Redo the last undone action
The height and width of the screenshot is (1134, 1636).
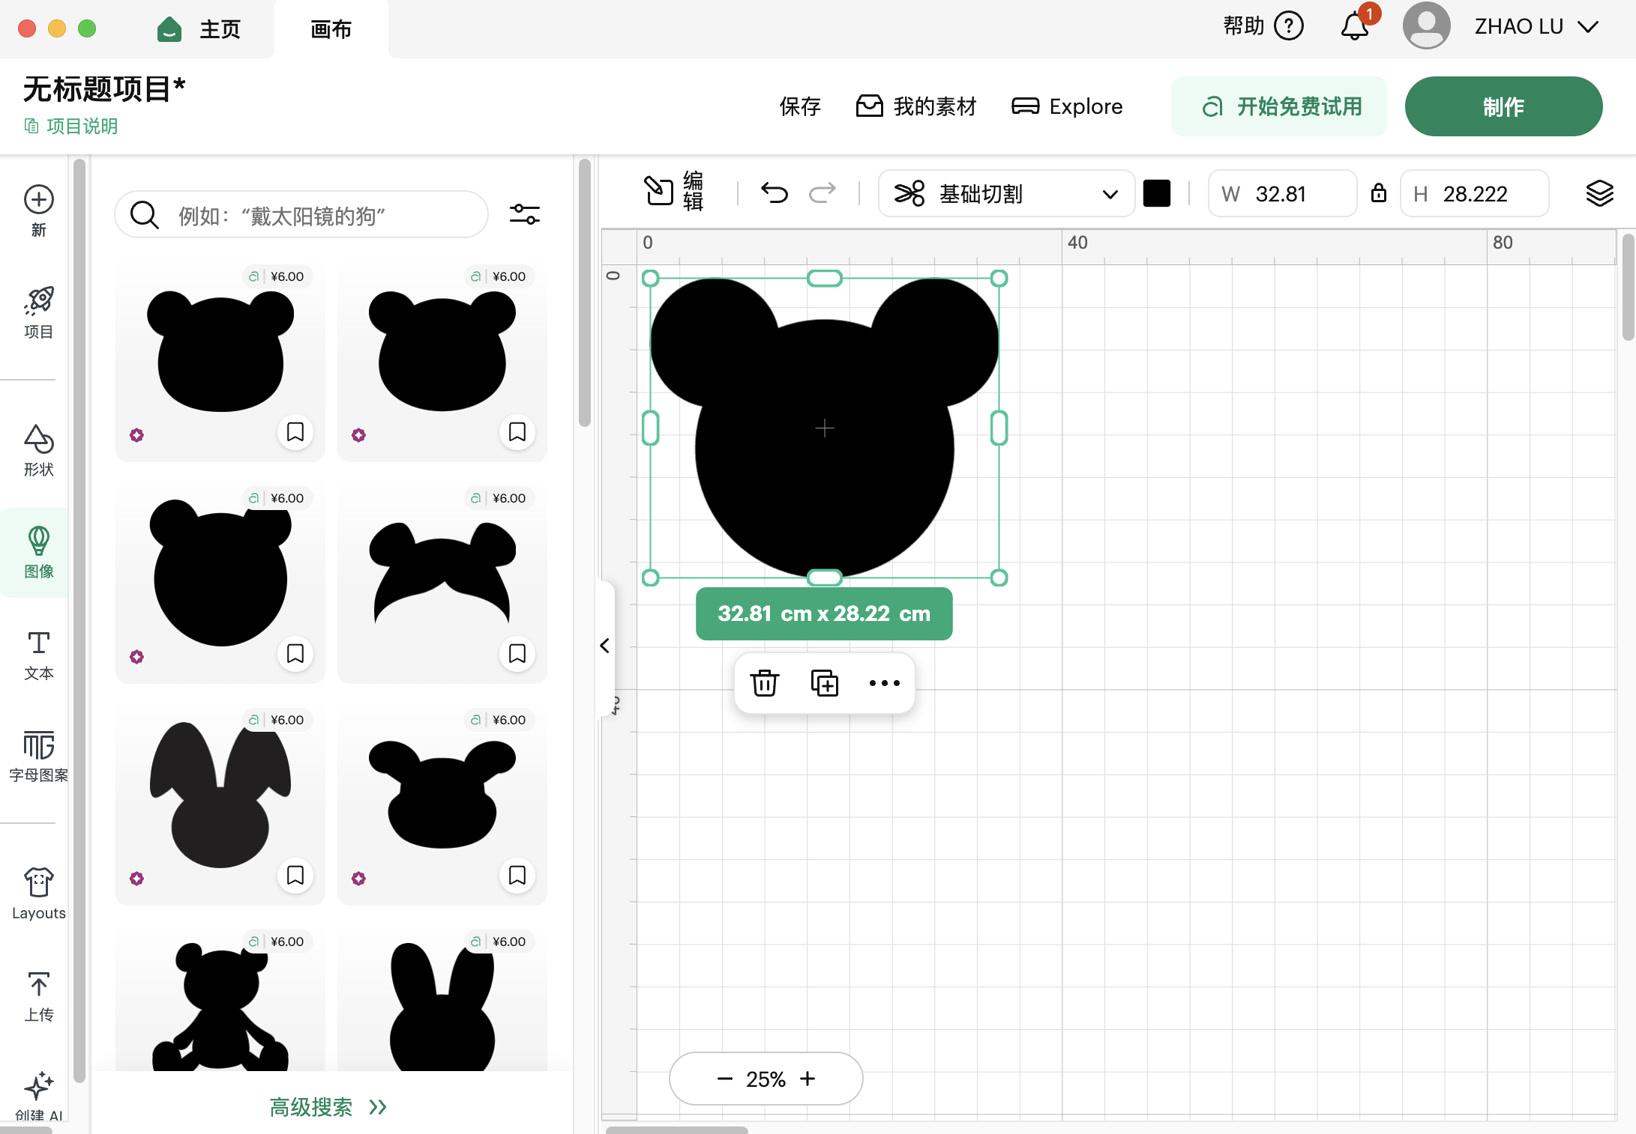coord(822,192)
